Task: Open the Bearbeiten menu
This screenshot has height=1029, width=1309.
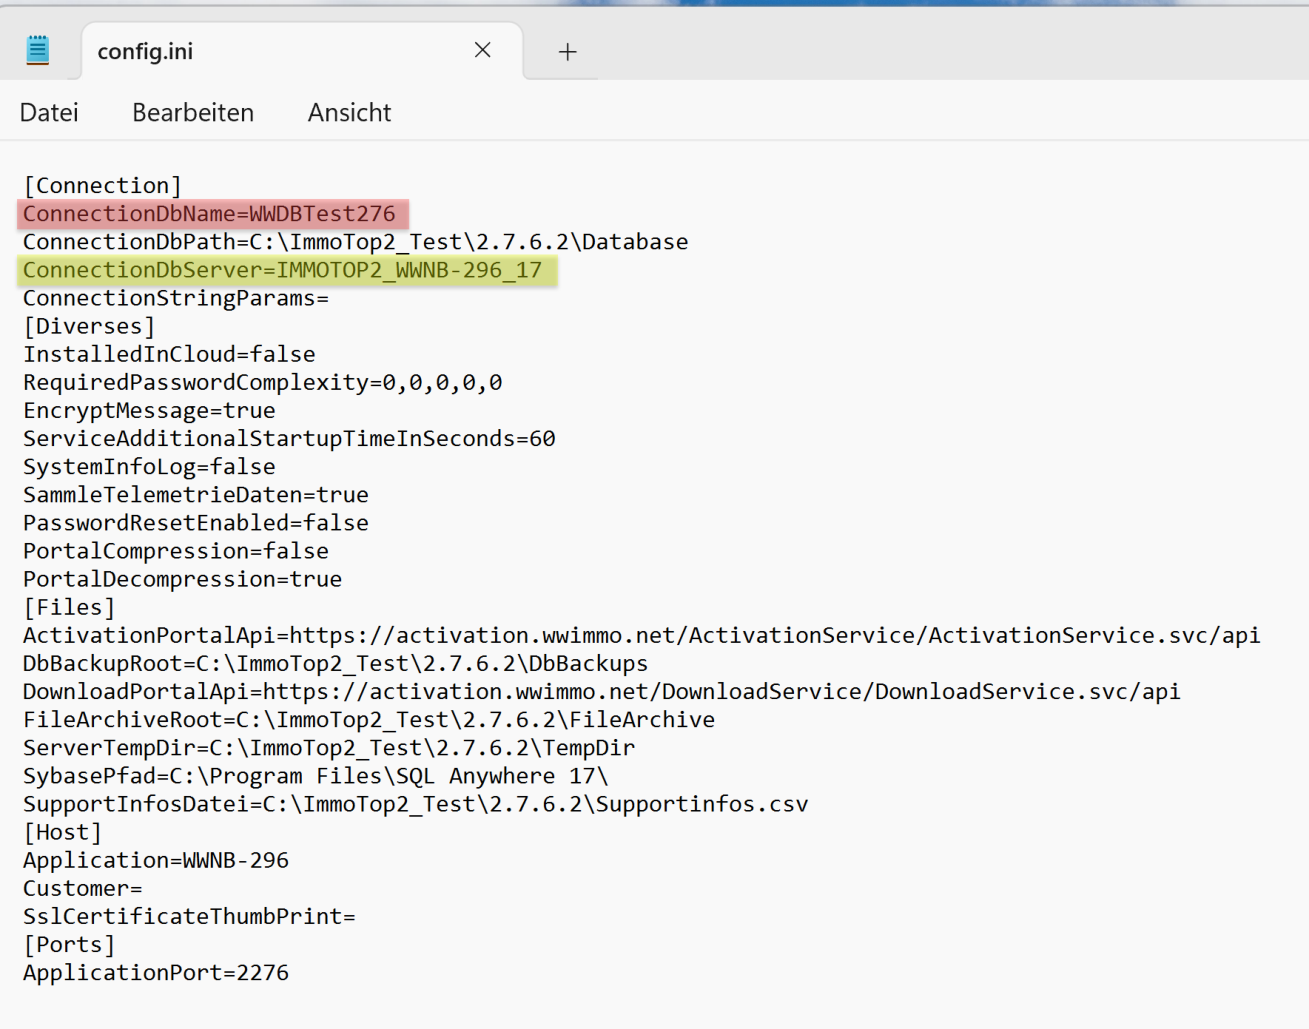Action: click(193, 112)
